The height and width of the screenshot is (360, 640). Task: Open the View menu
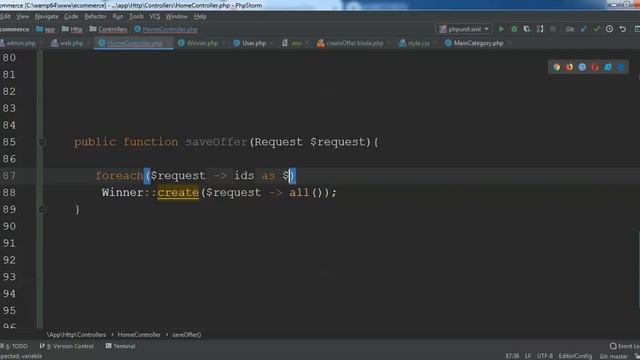22,16
